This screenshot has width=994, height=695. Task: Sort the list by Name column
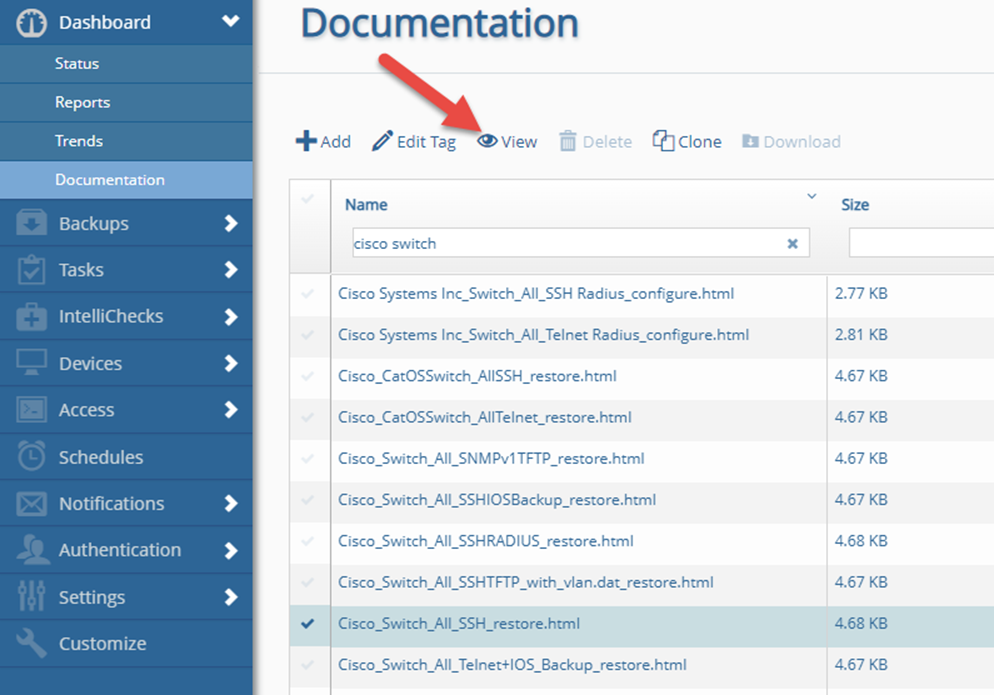click(367, 205)
